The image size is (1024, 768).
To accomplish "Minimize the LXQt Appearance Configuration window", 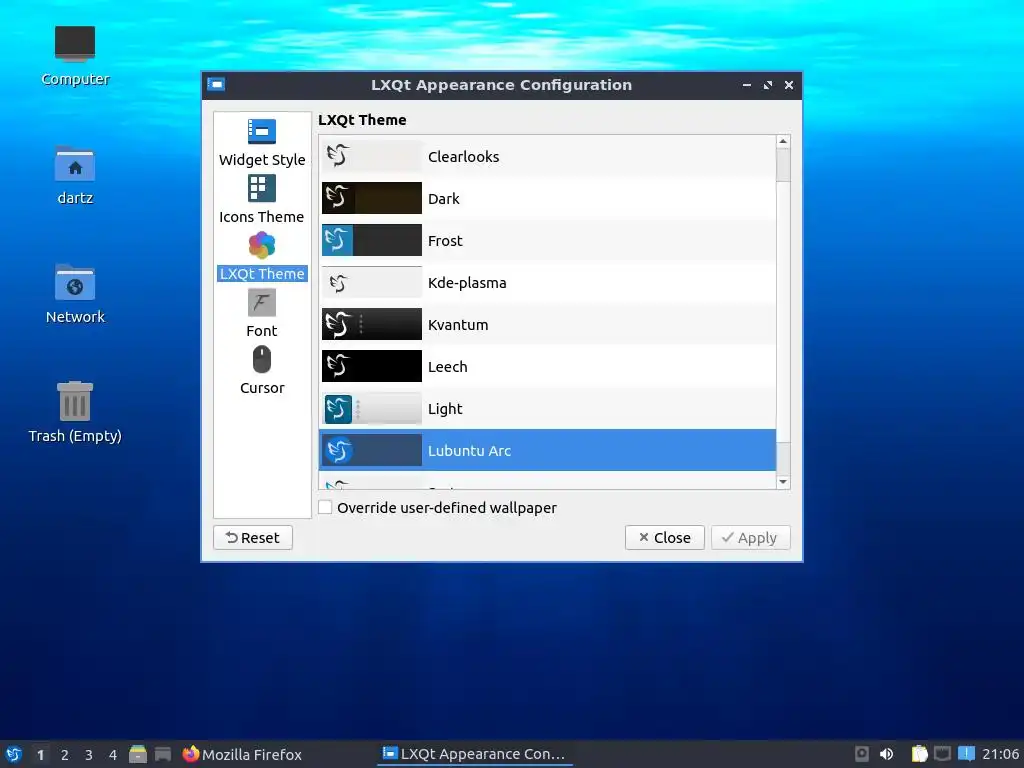I will coord(746,85).
